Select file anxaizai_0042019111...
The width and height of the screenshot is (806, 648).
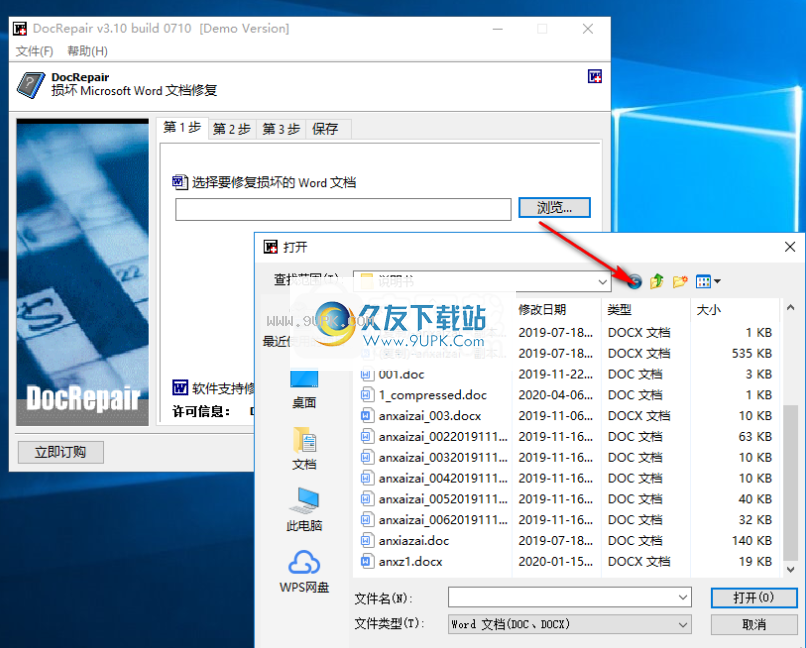443,478
